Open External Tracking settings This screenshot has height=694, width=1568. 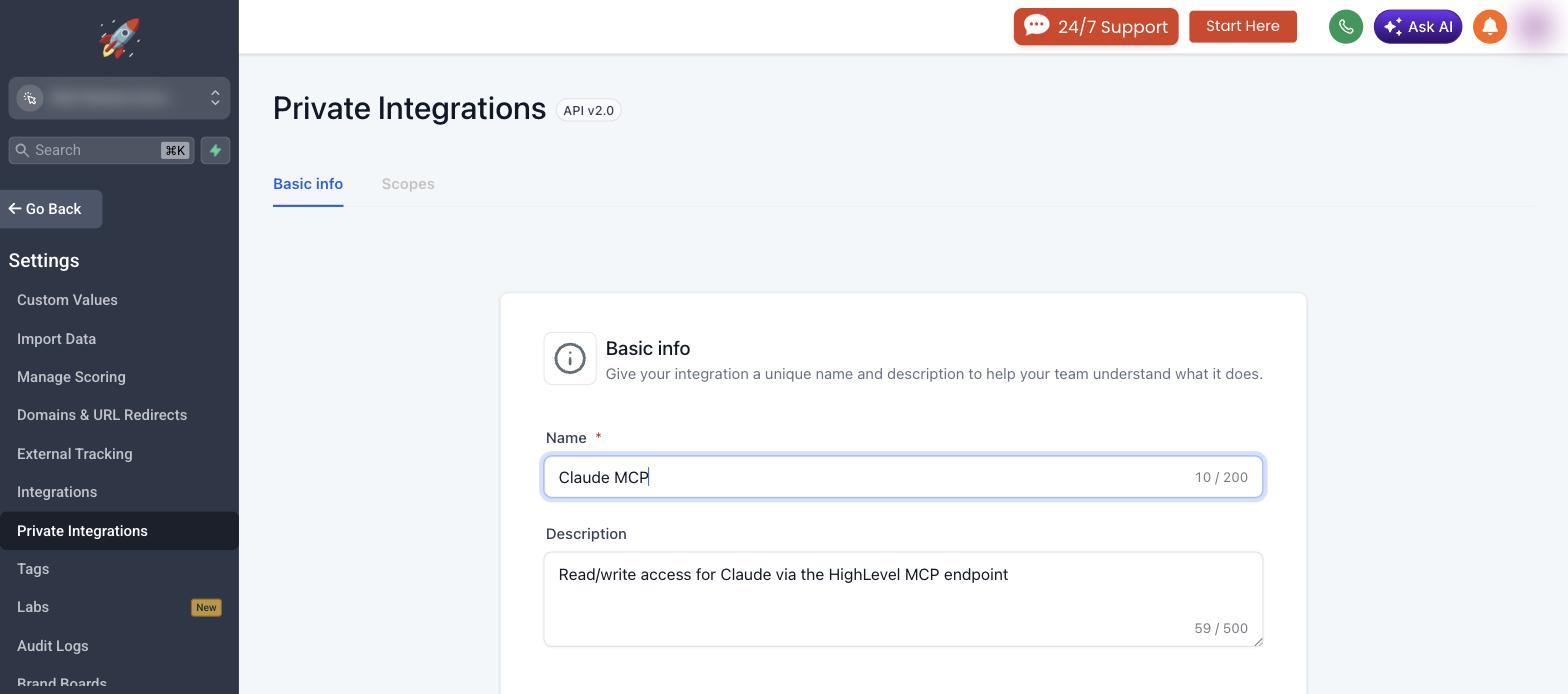(74, 454)
